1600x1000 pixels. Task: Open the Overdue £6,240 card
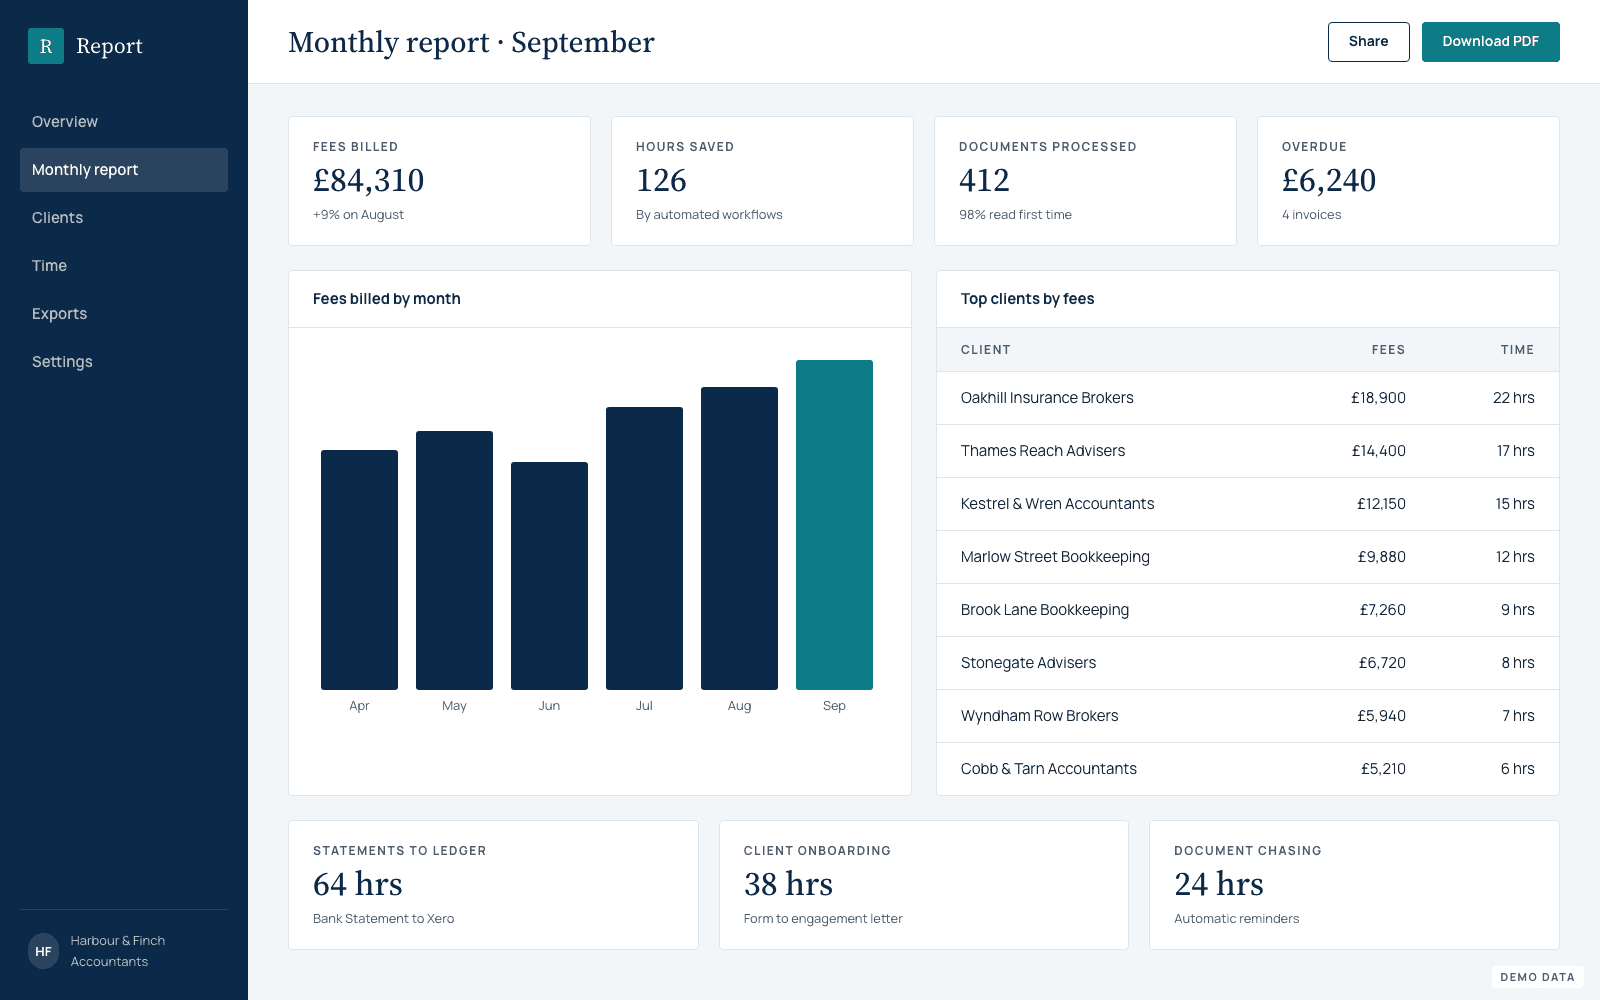1408,181
